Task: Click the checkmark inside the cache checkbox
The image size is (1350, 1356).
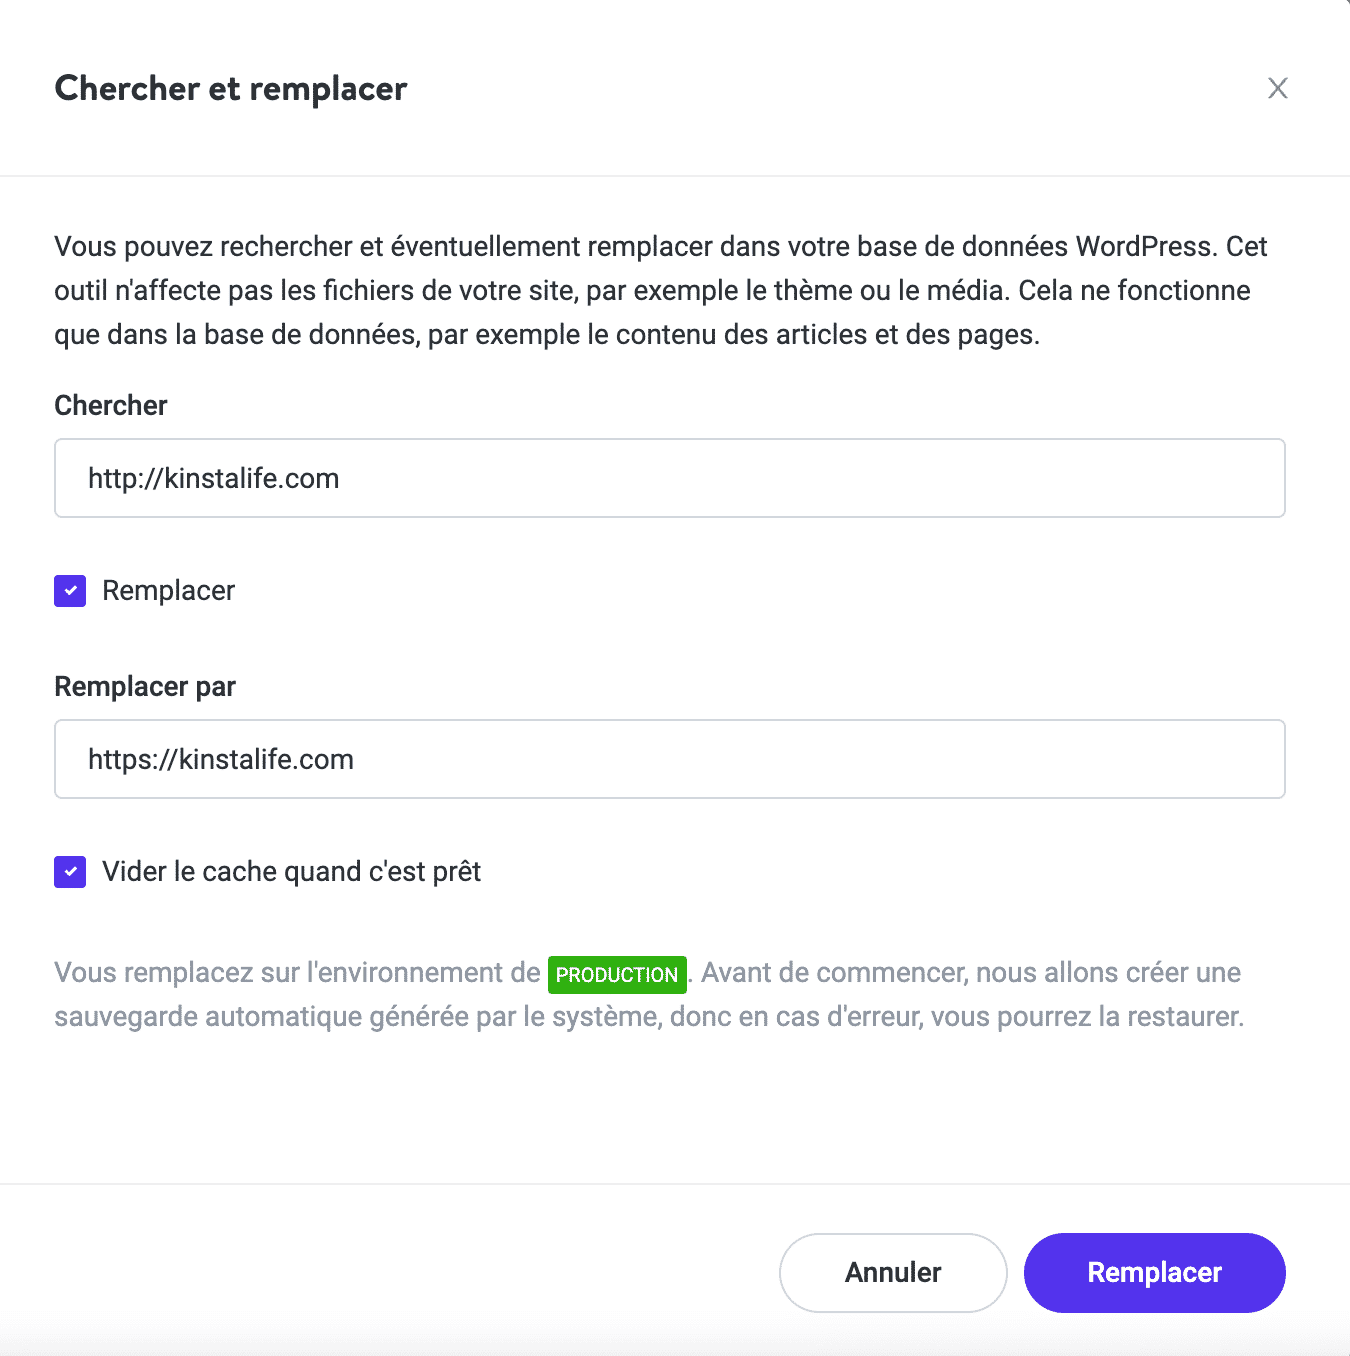Action: 69,872
